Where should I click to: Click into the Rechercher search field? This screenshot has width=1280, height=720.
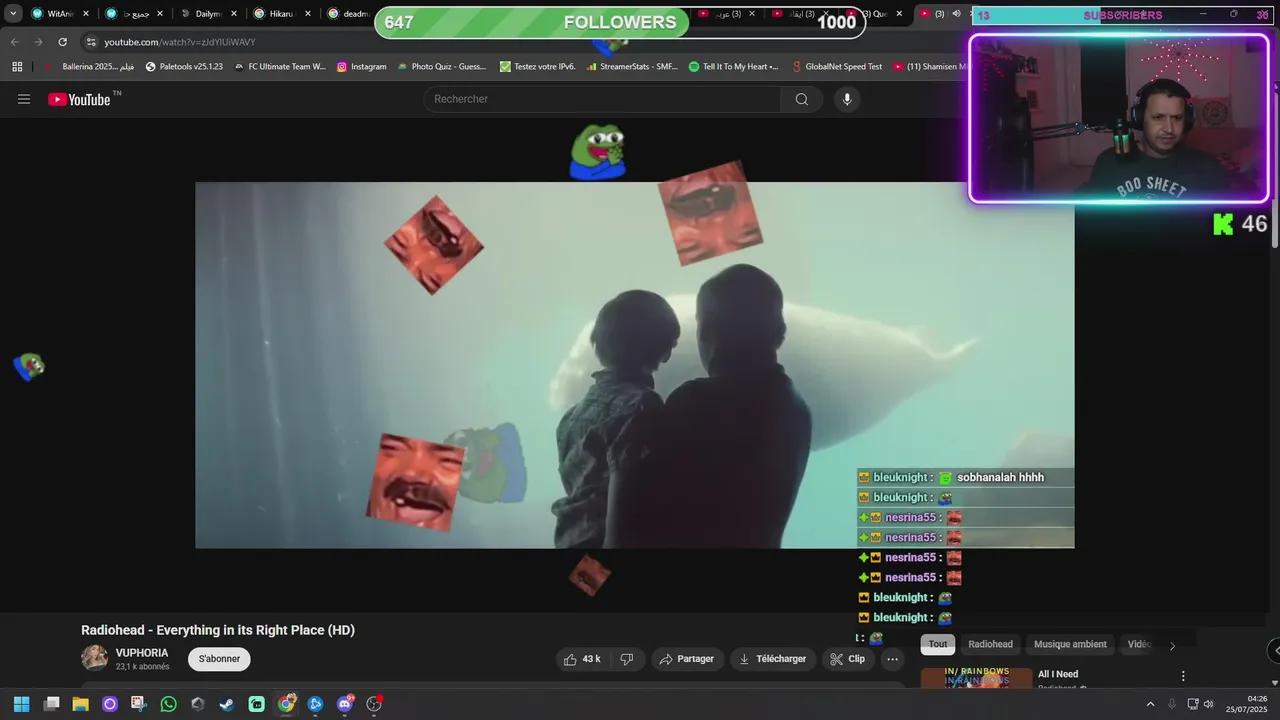coord(604,99)
